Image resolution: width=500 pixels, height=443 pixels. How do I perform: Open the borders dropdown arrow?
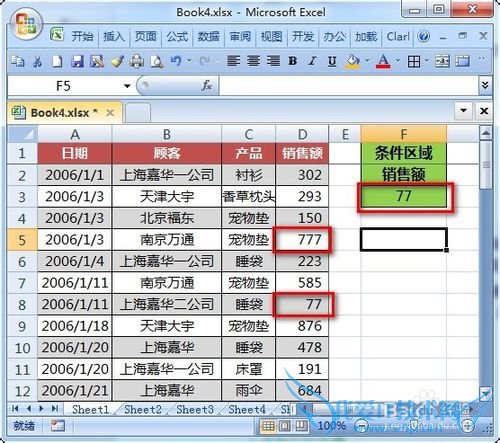[426, 61]
